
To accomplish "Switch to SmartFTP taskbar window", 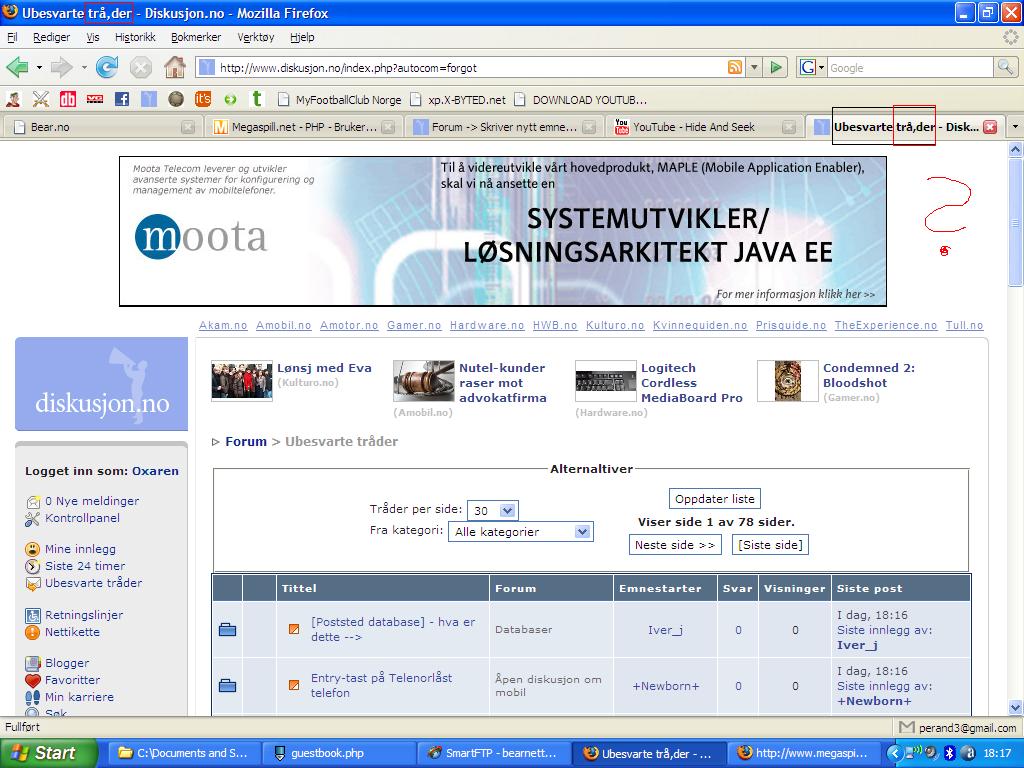I will [493, 753].
